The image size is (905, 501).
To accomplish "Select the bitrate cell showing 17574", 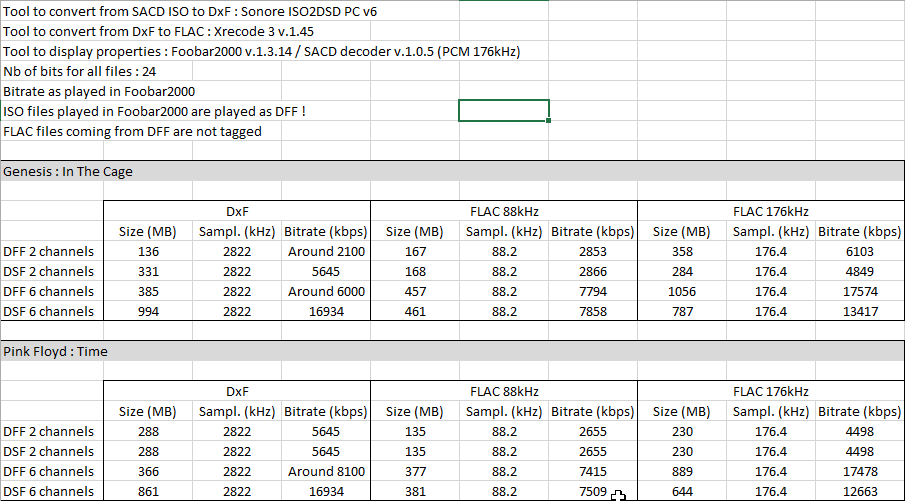I will 860,291.
